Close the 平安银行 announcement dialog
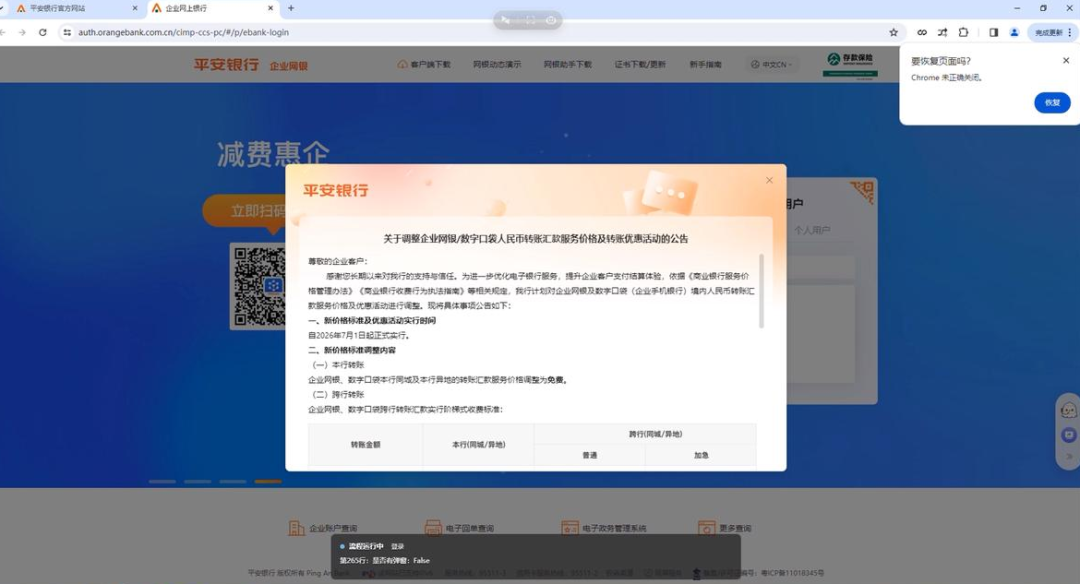Viewport: 1080px width, 584px height. pyautogui.click(x=769, y=180)
